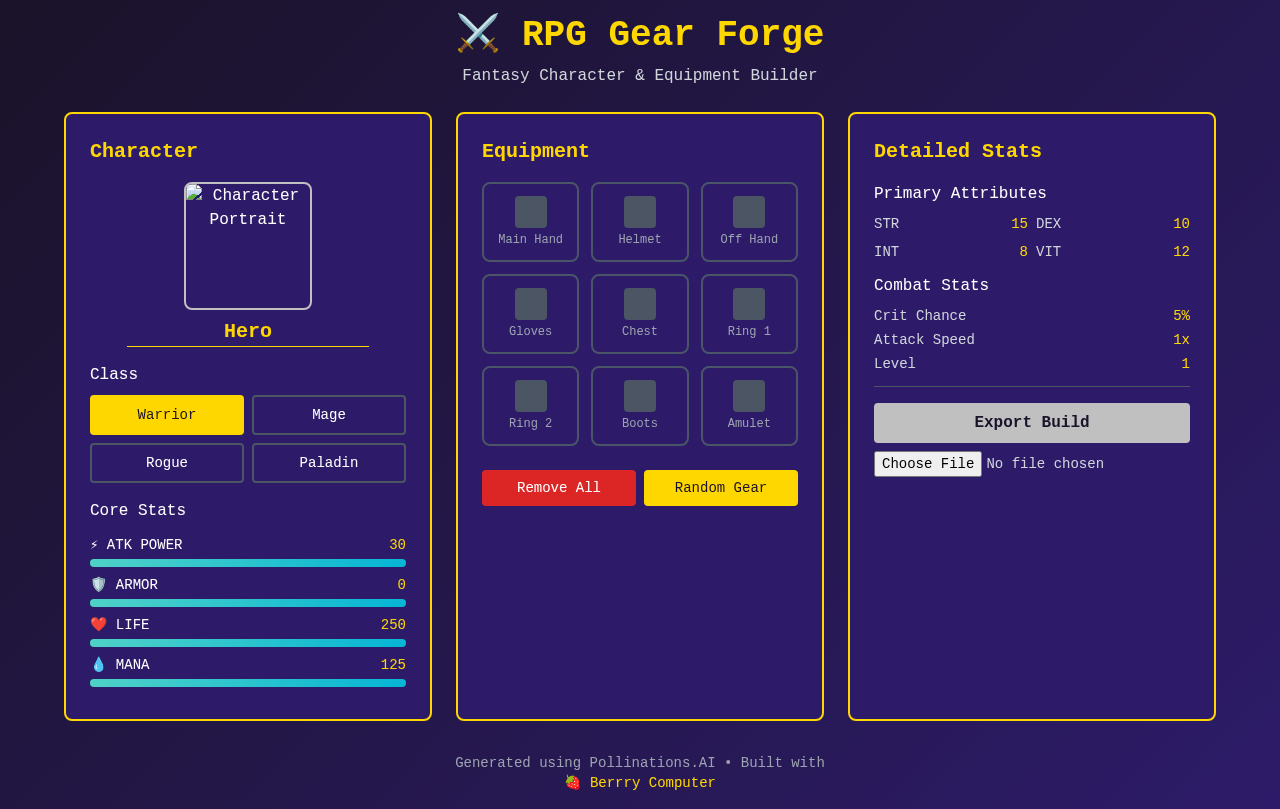Image resolution: width=1280 pixels, height=809 pixels.
Task: Open the Helmet equipment slot
Action: [x=640, y=222]
